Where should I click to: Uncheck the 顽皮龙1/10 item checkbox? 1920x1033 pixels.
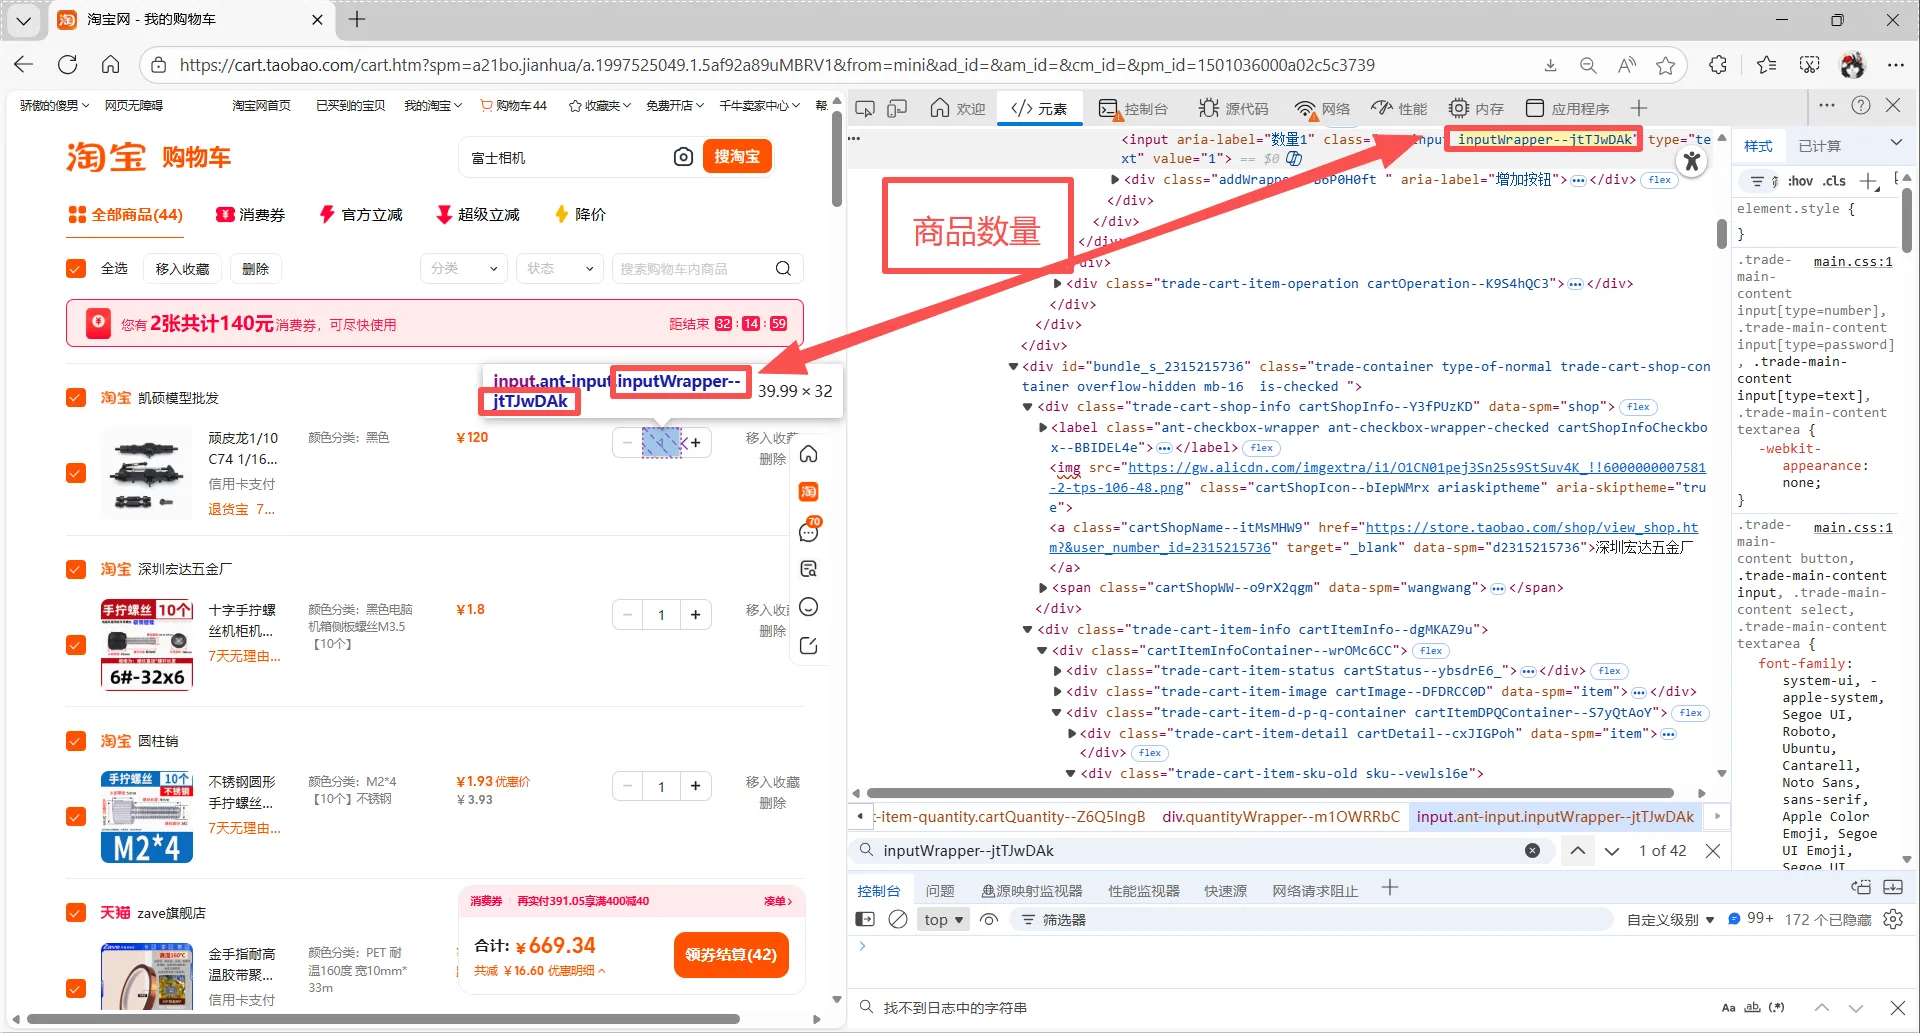(76, 473)
